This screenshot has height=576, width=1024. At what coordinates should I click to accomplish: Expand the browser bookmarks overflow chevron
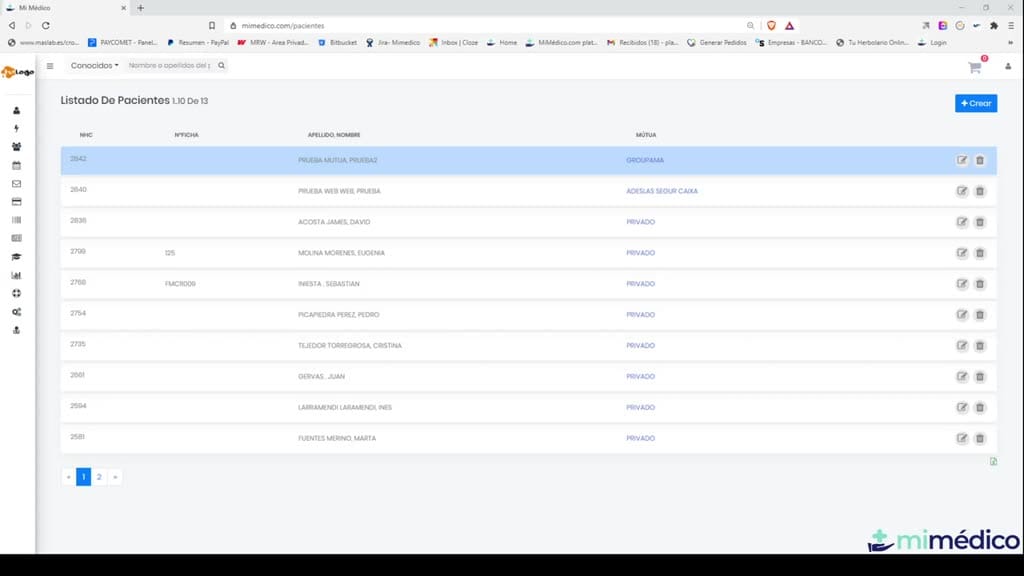[1010, 42]
